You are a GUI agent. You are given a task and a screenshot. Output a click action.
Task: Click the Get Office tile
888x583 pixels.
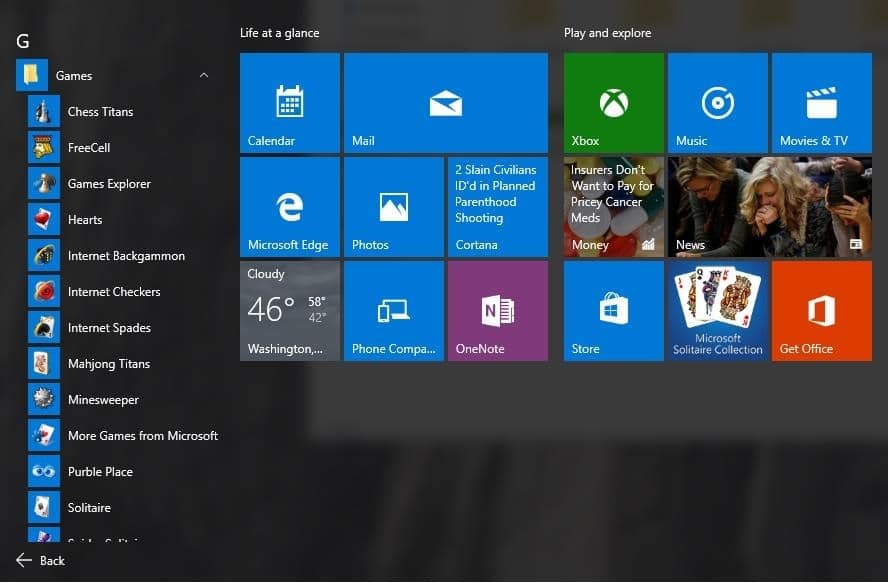[821, 311]
